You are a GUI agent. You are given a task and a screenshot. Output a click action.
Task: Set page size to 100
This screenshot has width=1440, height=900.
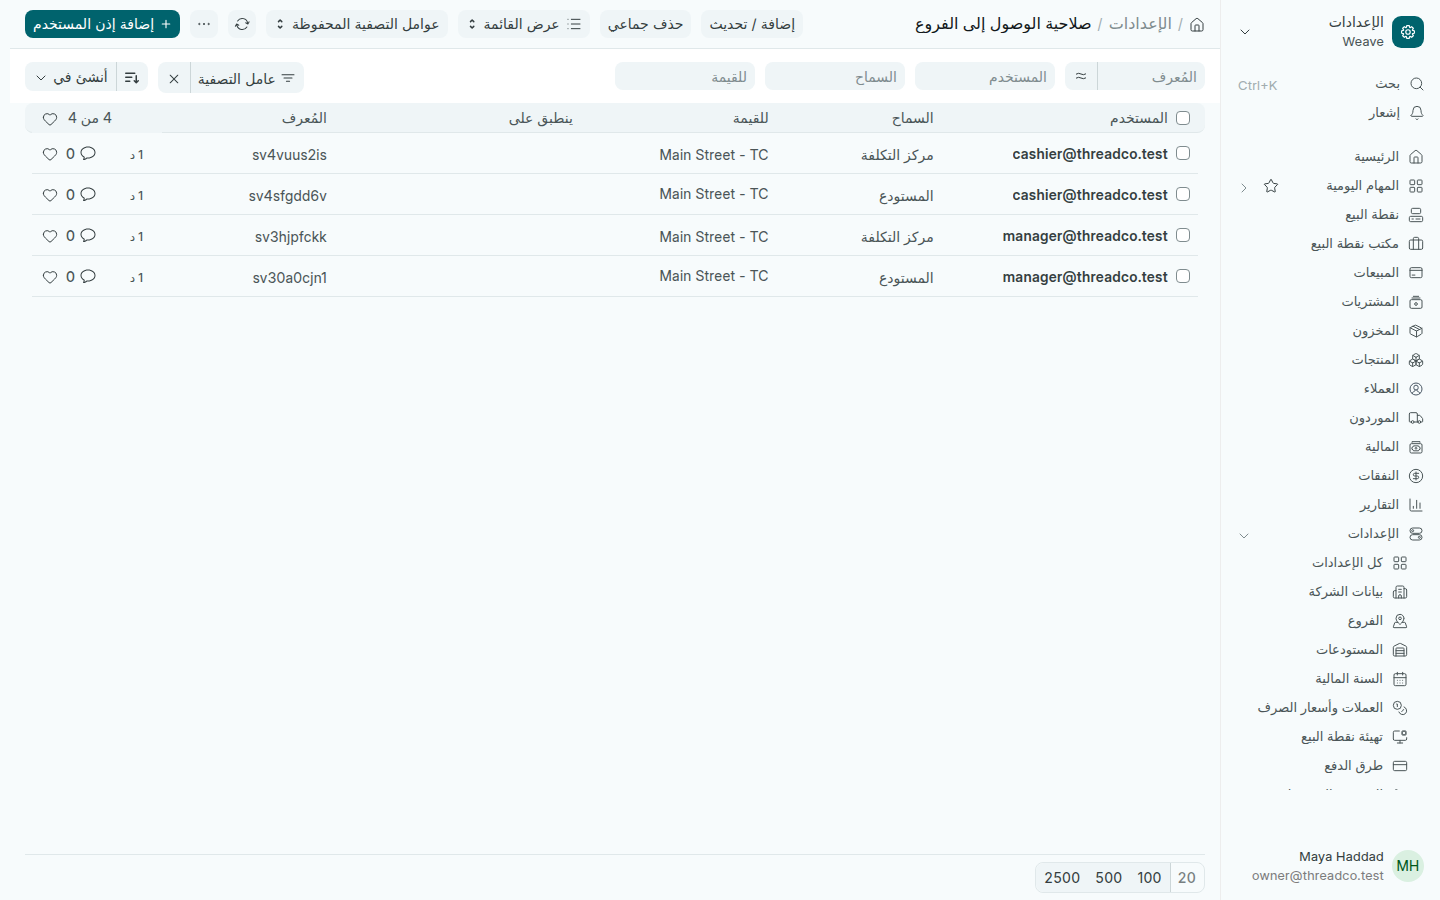click(1149, 877)
